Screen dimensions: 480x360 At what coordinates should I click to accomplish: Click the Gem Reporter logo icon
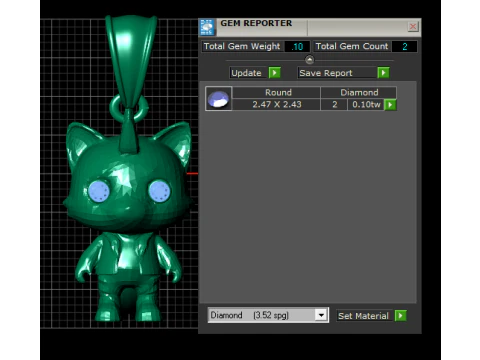207,27
